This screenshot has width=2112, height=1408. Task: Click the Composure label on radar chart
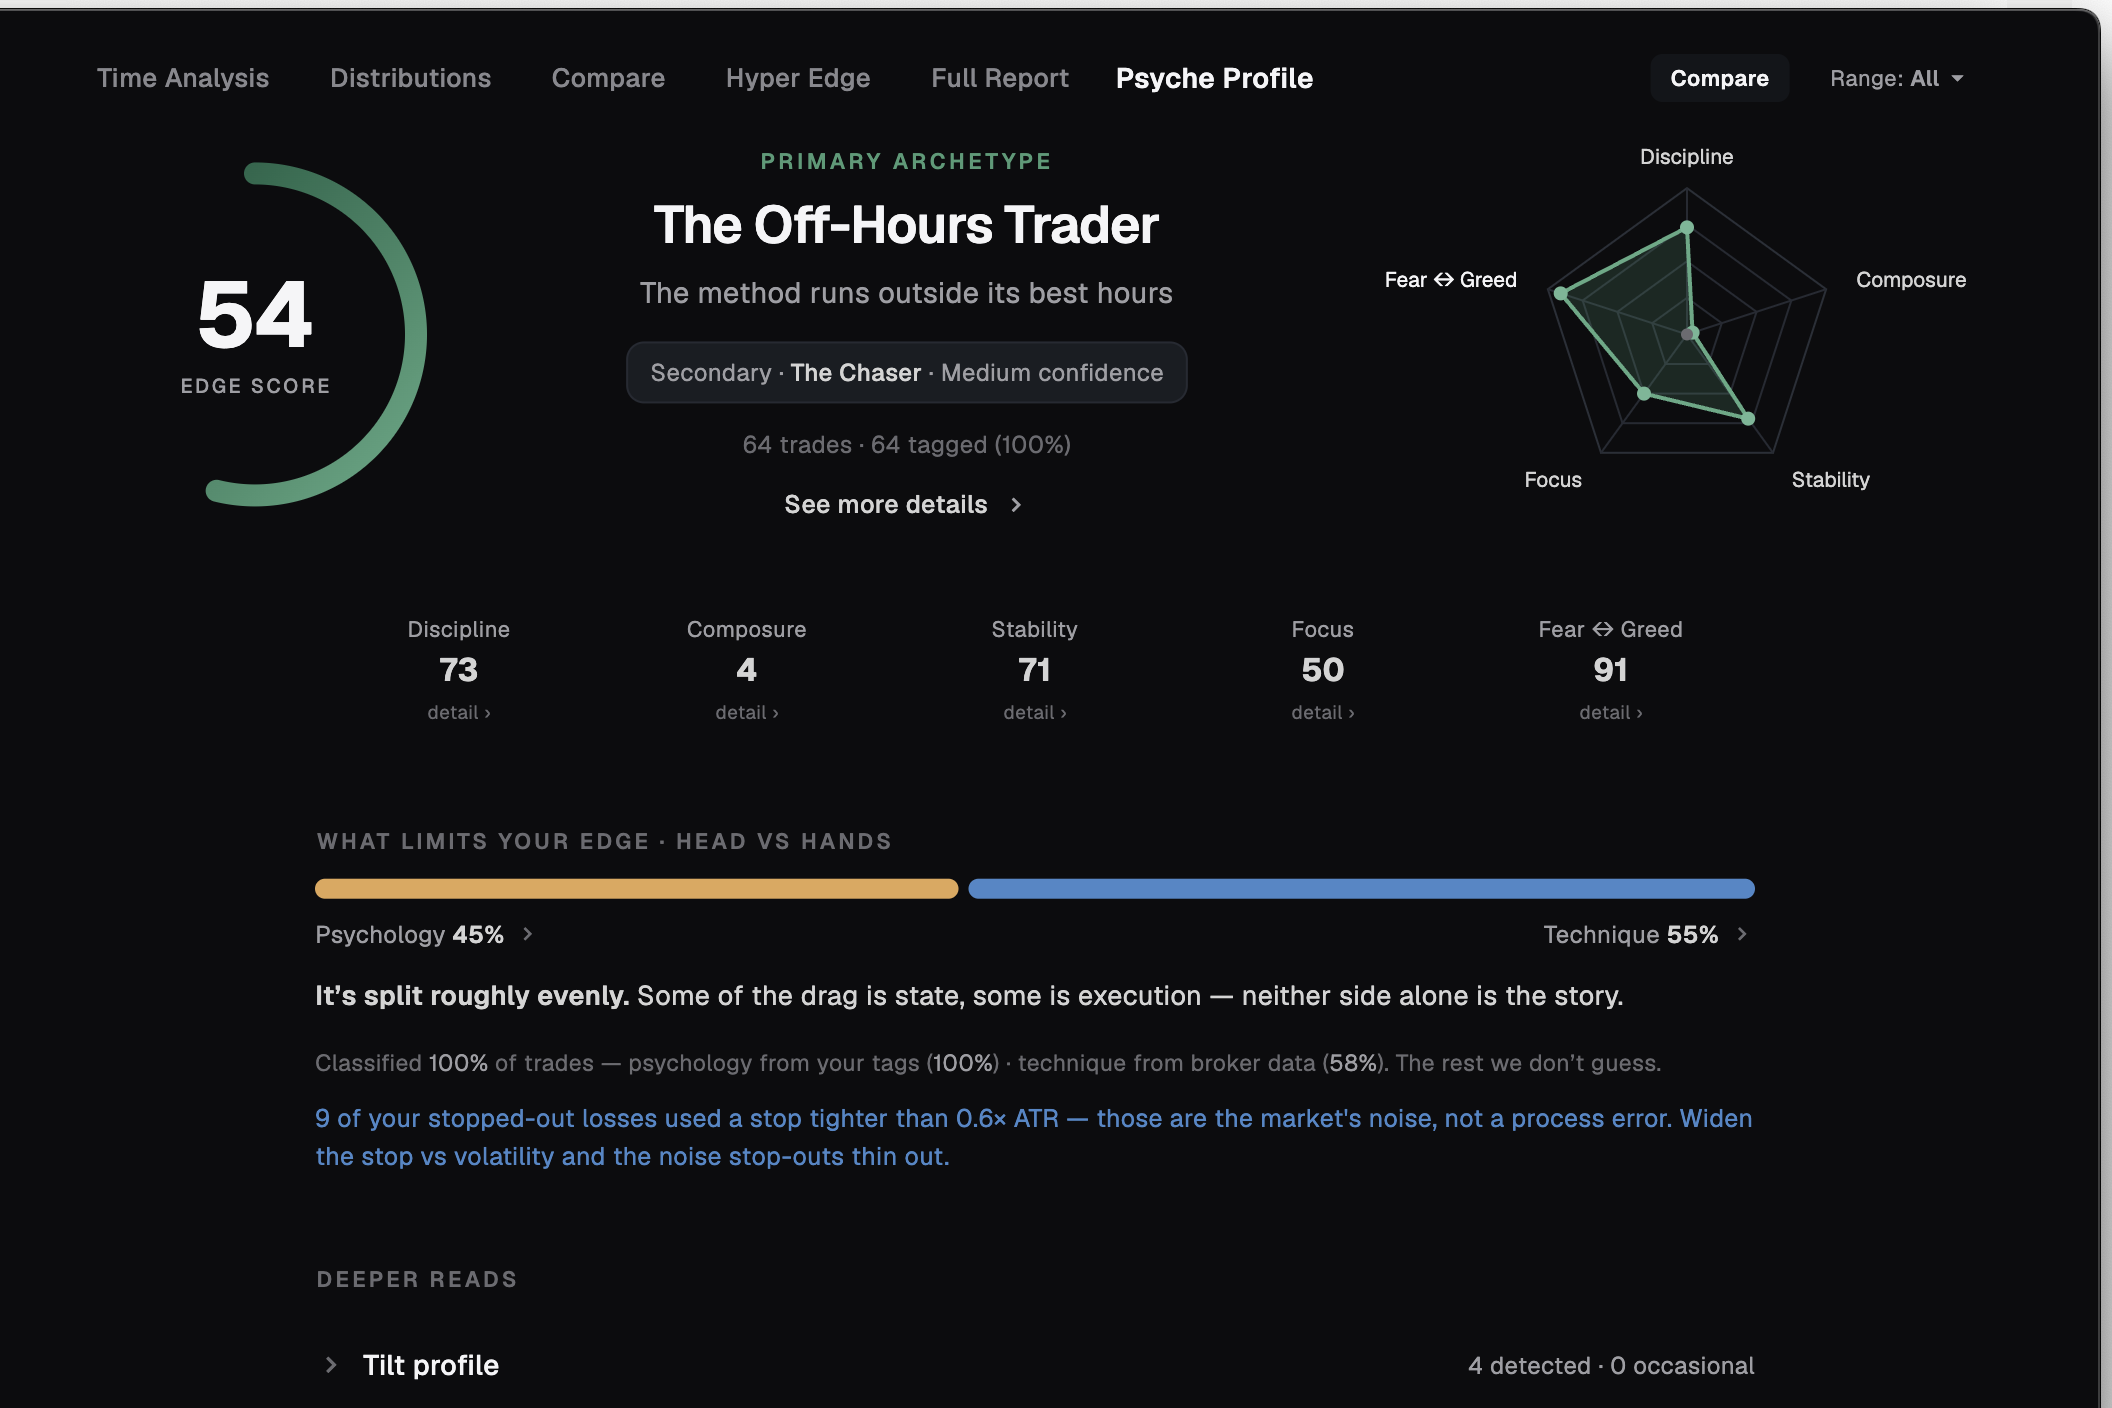coord(1911,280)
